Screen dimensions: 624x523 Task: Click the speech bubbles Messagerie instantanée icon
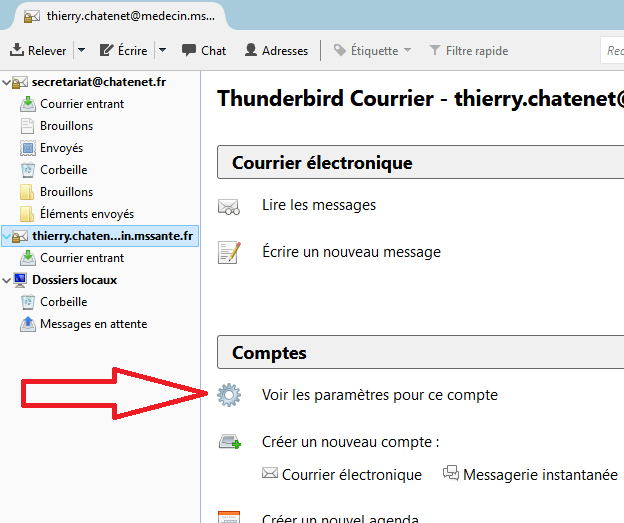(x=451, y=473)
